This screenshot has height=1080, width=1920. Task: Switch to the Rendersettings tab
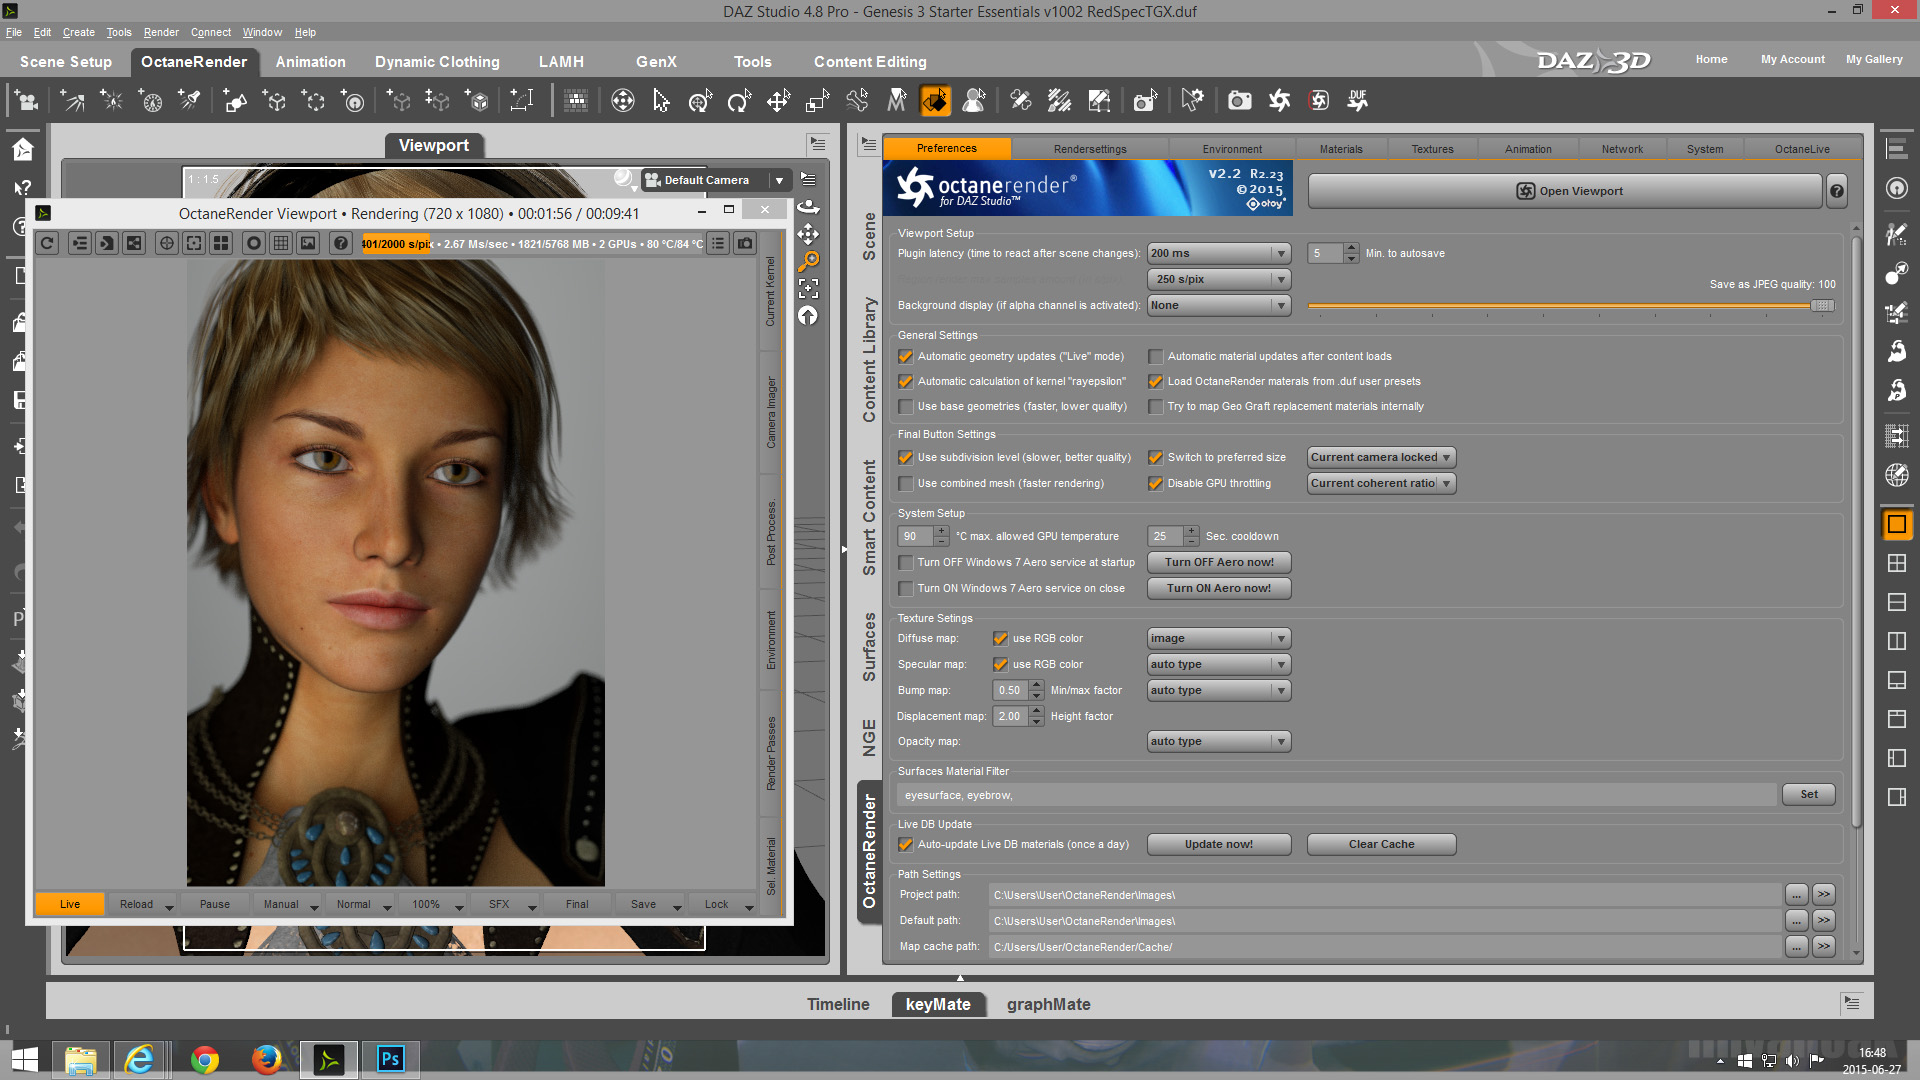[x=1089, y=149]
